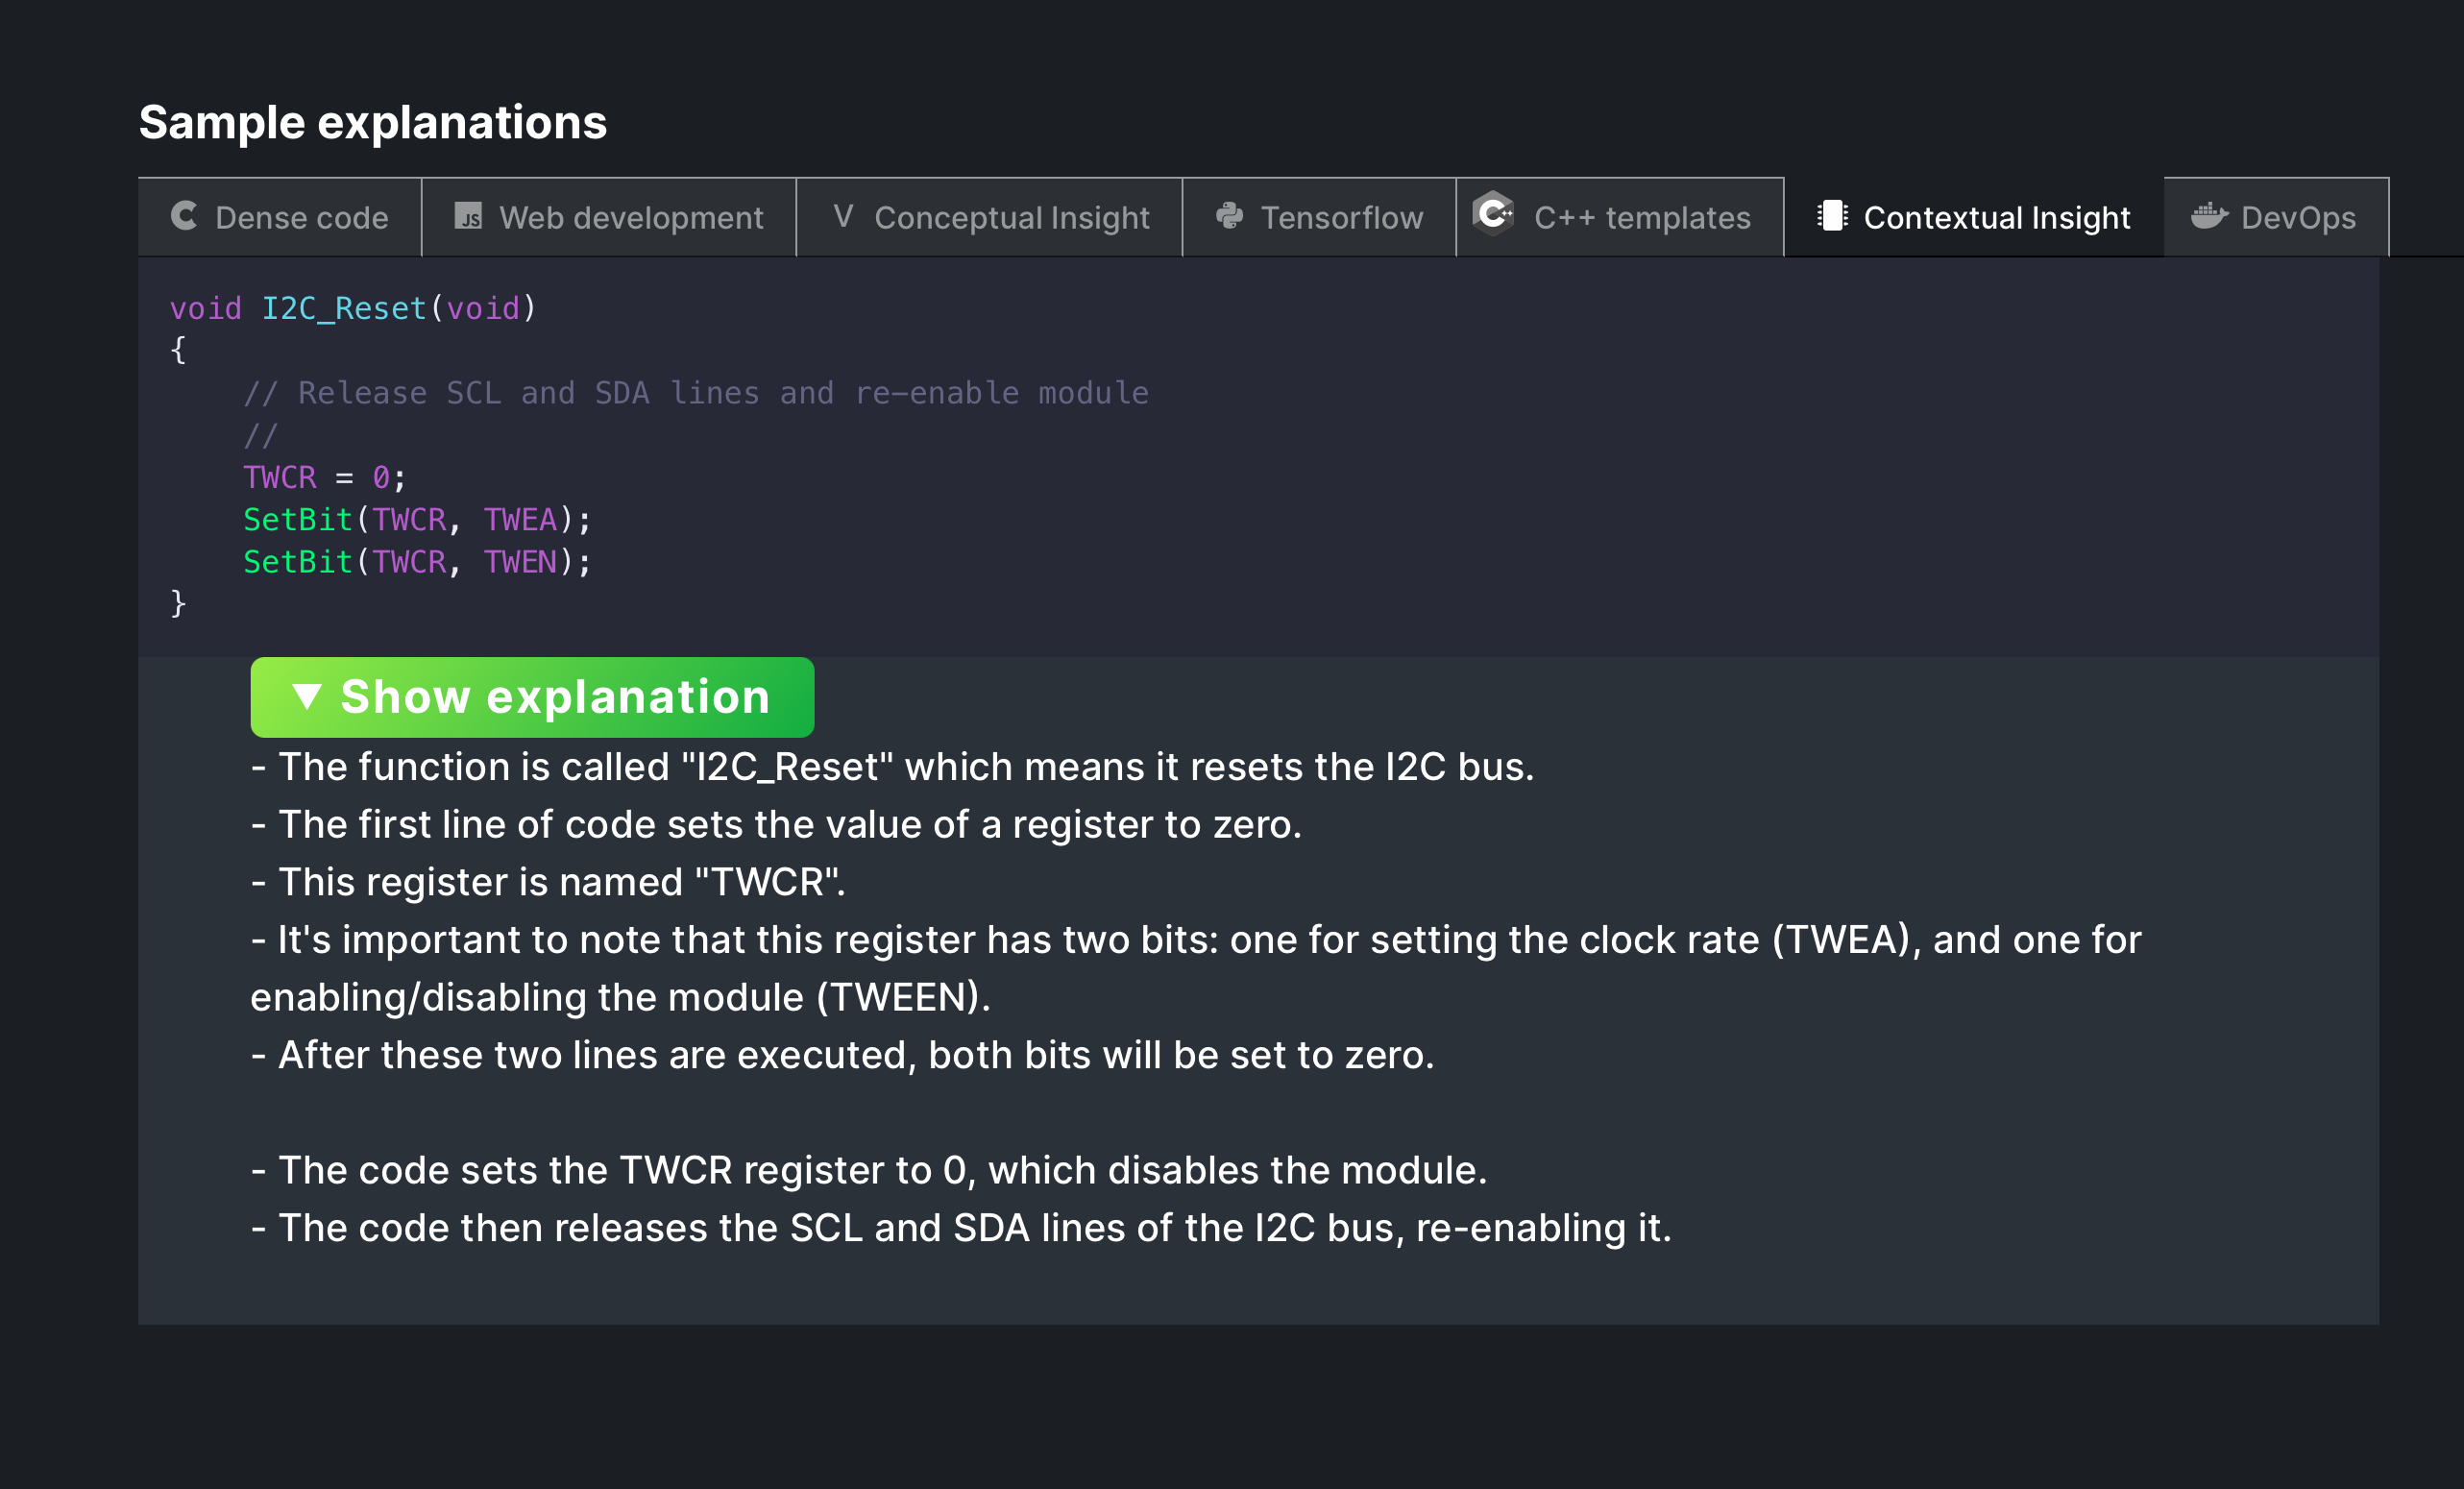2464x1489 pixels.
Task: Click the SetBit(TWCR, TWEN) code line
Action: [417, 562]
